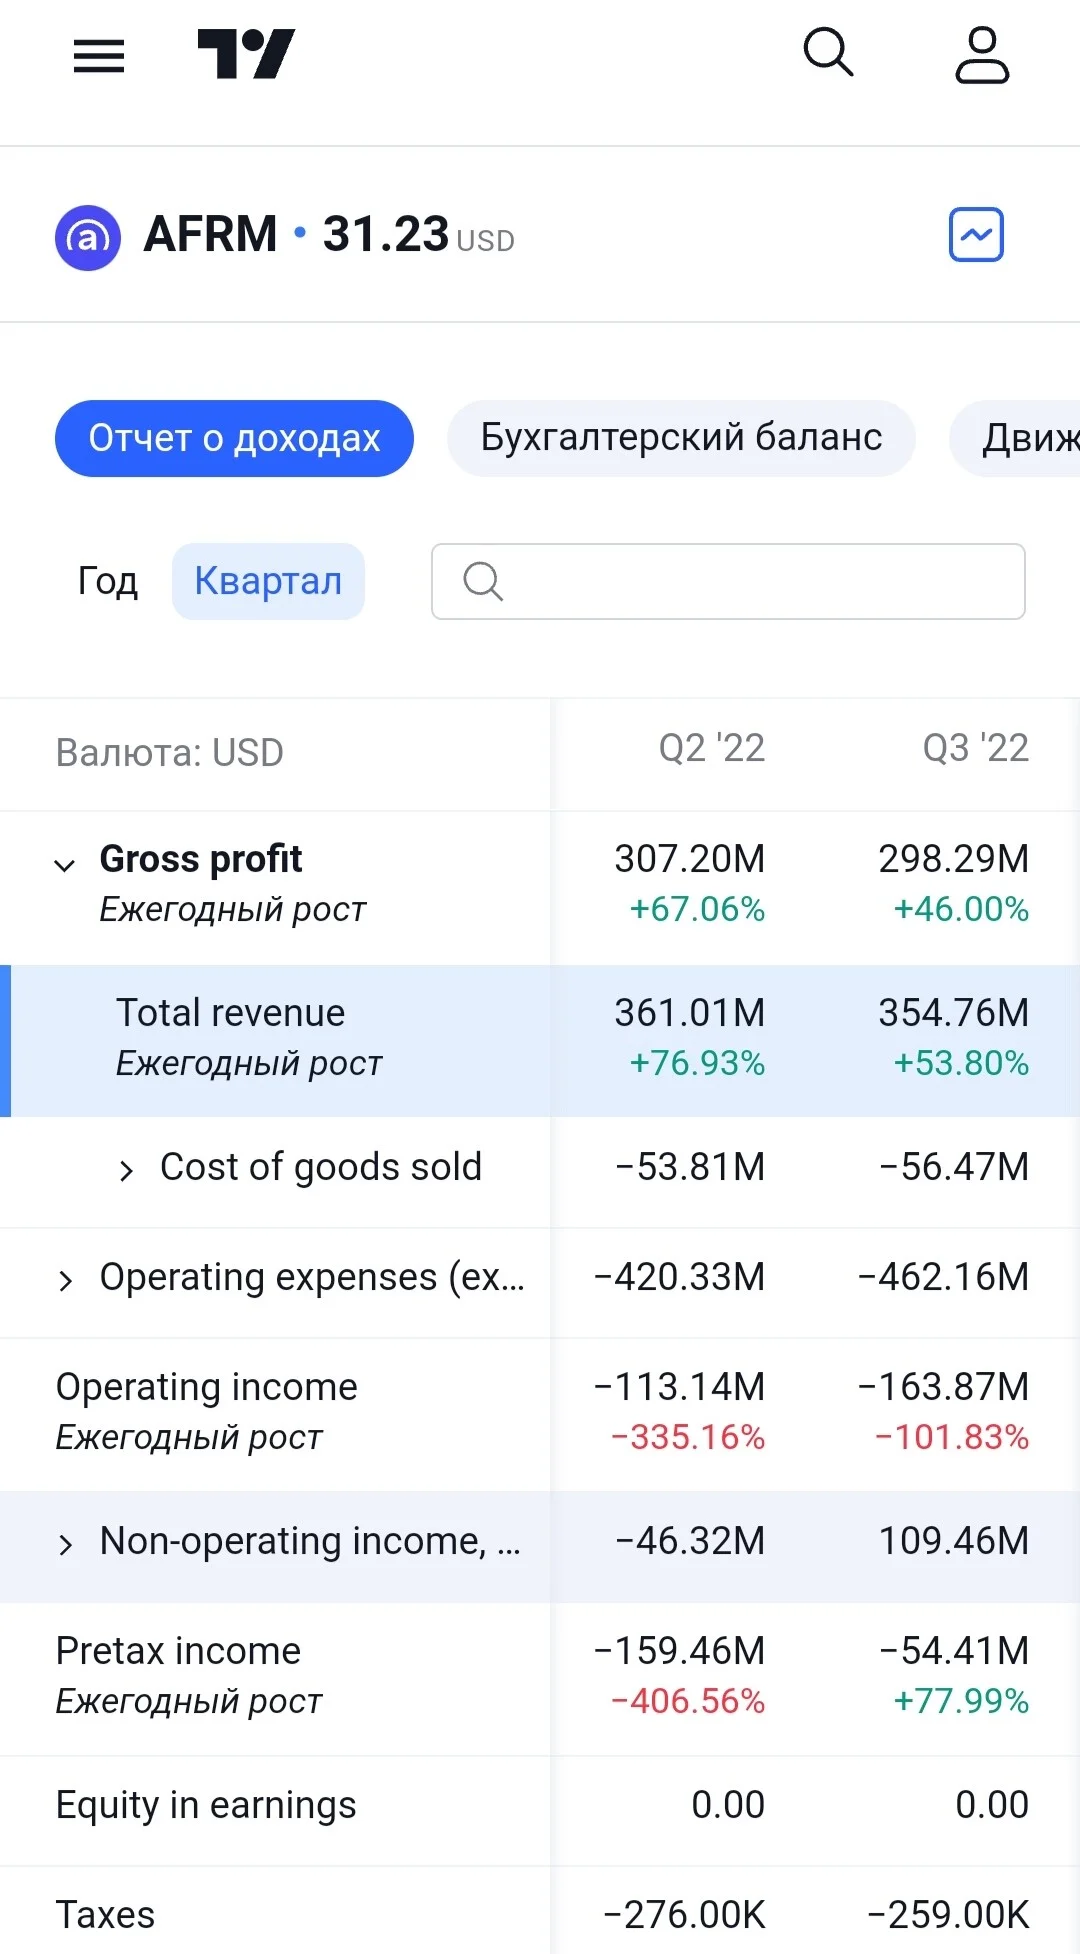Expand Operating expenses row
Image resolution: width=1080 pixels, height=1954 pixels.
66,1281
